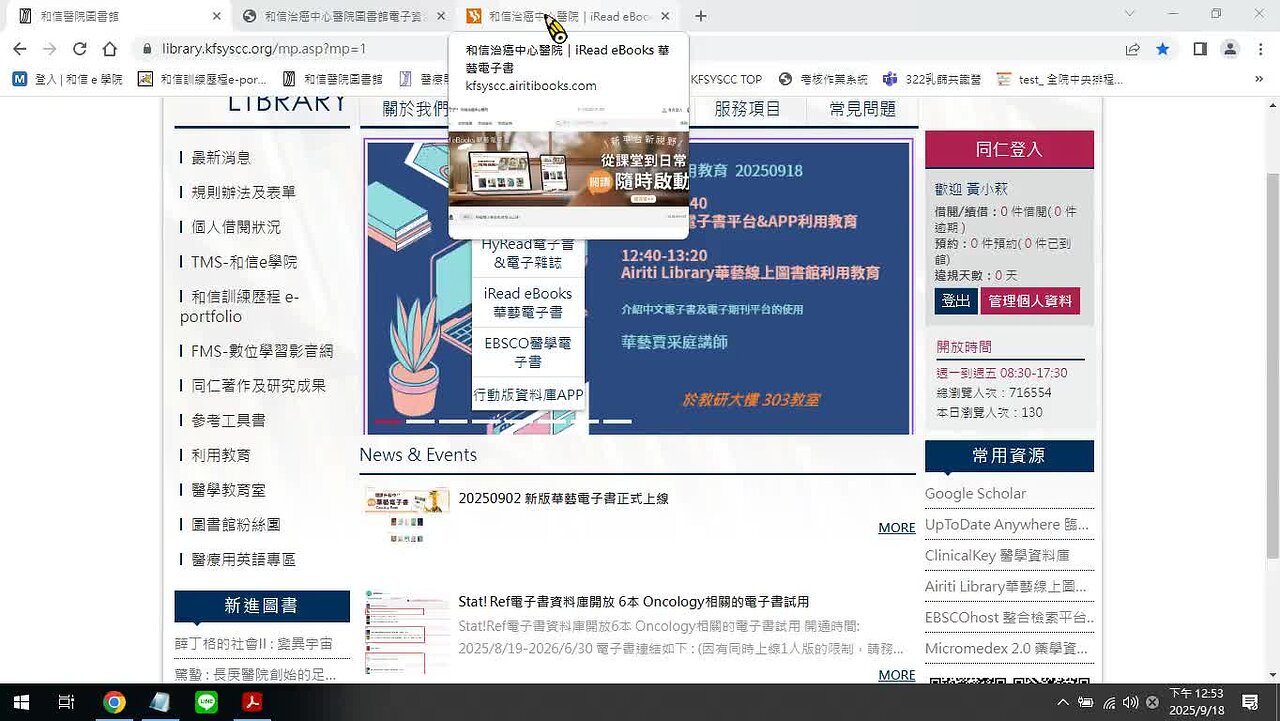The height and width of the screenshot is (721, 1280).
Task: Open Google Scholar under 常用資源
Action: (975, 493)
